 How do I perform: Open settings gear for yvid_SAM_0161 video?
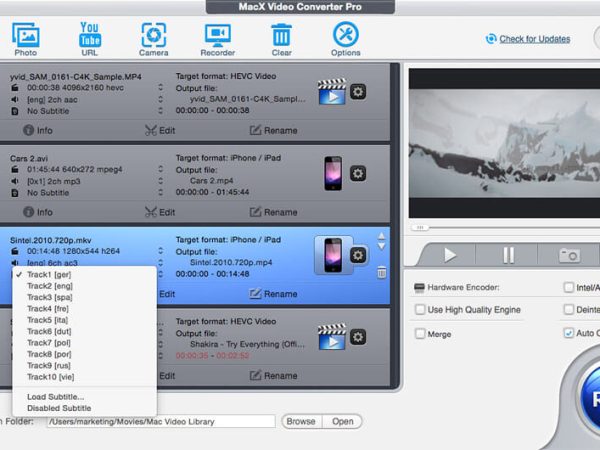point(358,92)
